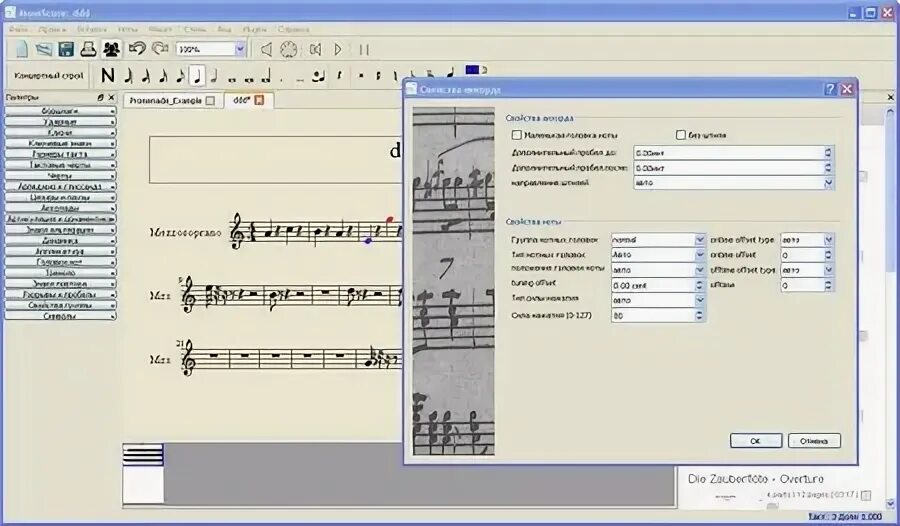The width and height of the screenshot is (900, 526).
Task: Enable note entry mode N icon
Action: pyautogui.click(x=108, y=75)
